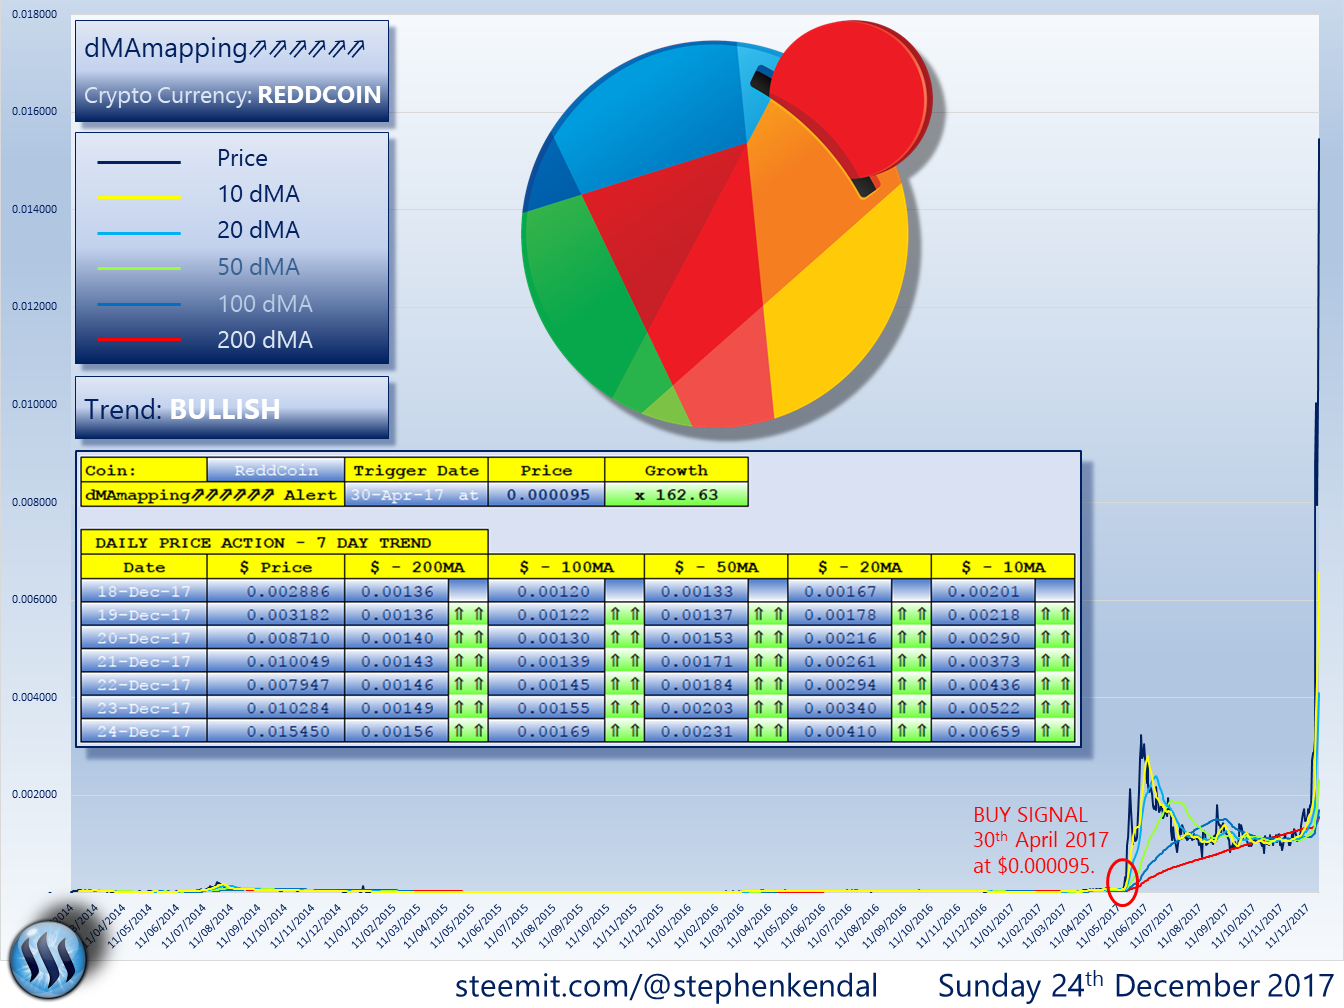Viewport: 1344px width, 1008px height.
Task: Select price cell 0.007947
Action: (x=276, y=685)
